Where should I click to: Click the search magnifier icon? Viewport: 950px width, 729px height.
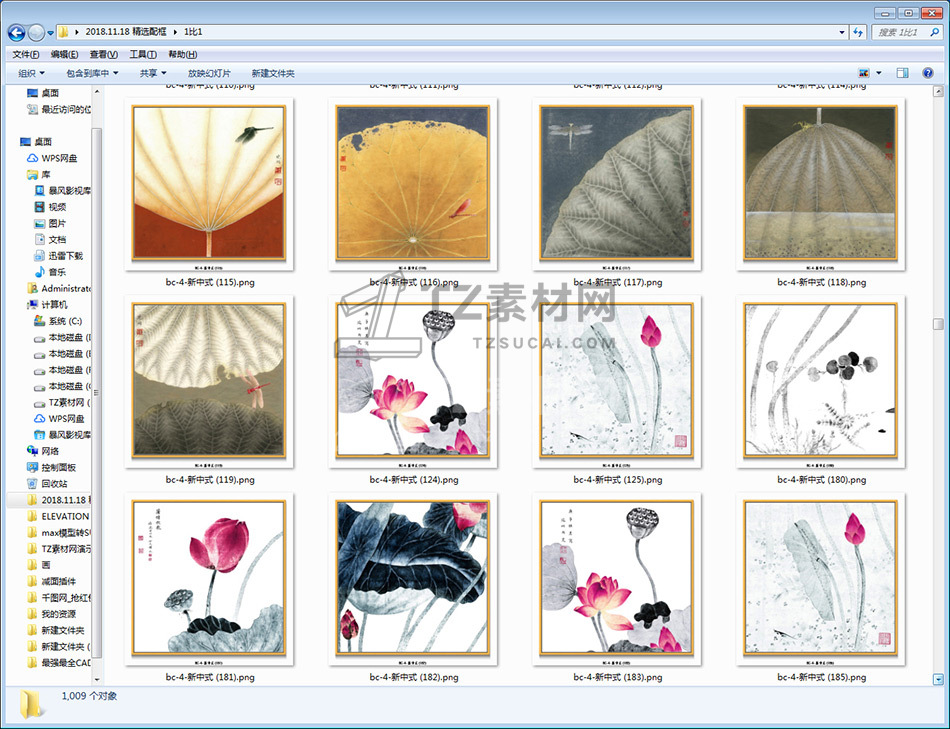click(x=935, y=32)
